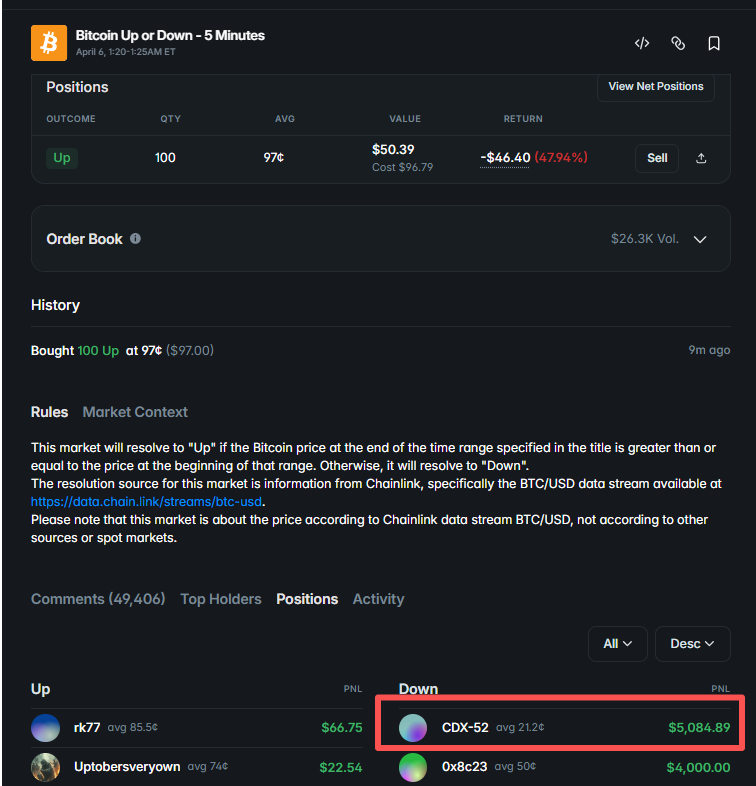Click the VALUE column header
The height and width of the screenshot is (786, 756).
tap(405, 119)
